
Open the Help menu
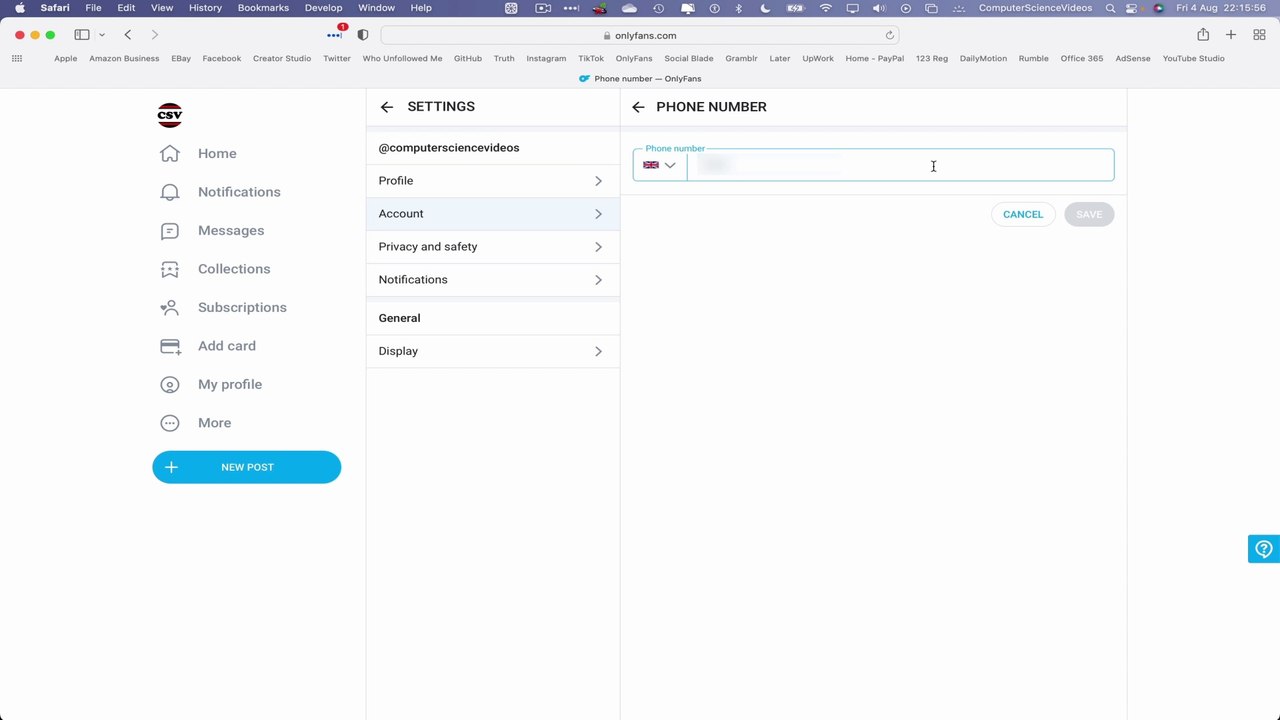[x=421, y=8]
